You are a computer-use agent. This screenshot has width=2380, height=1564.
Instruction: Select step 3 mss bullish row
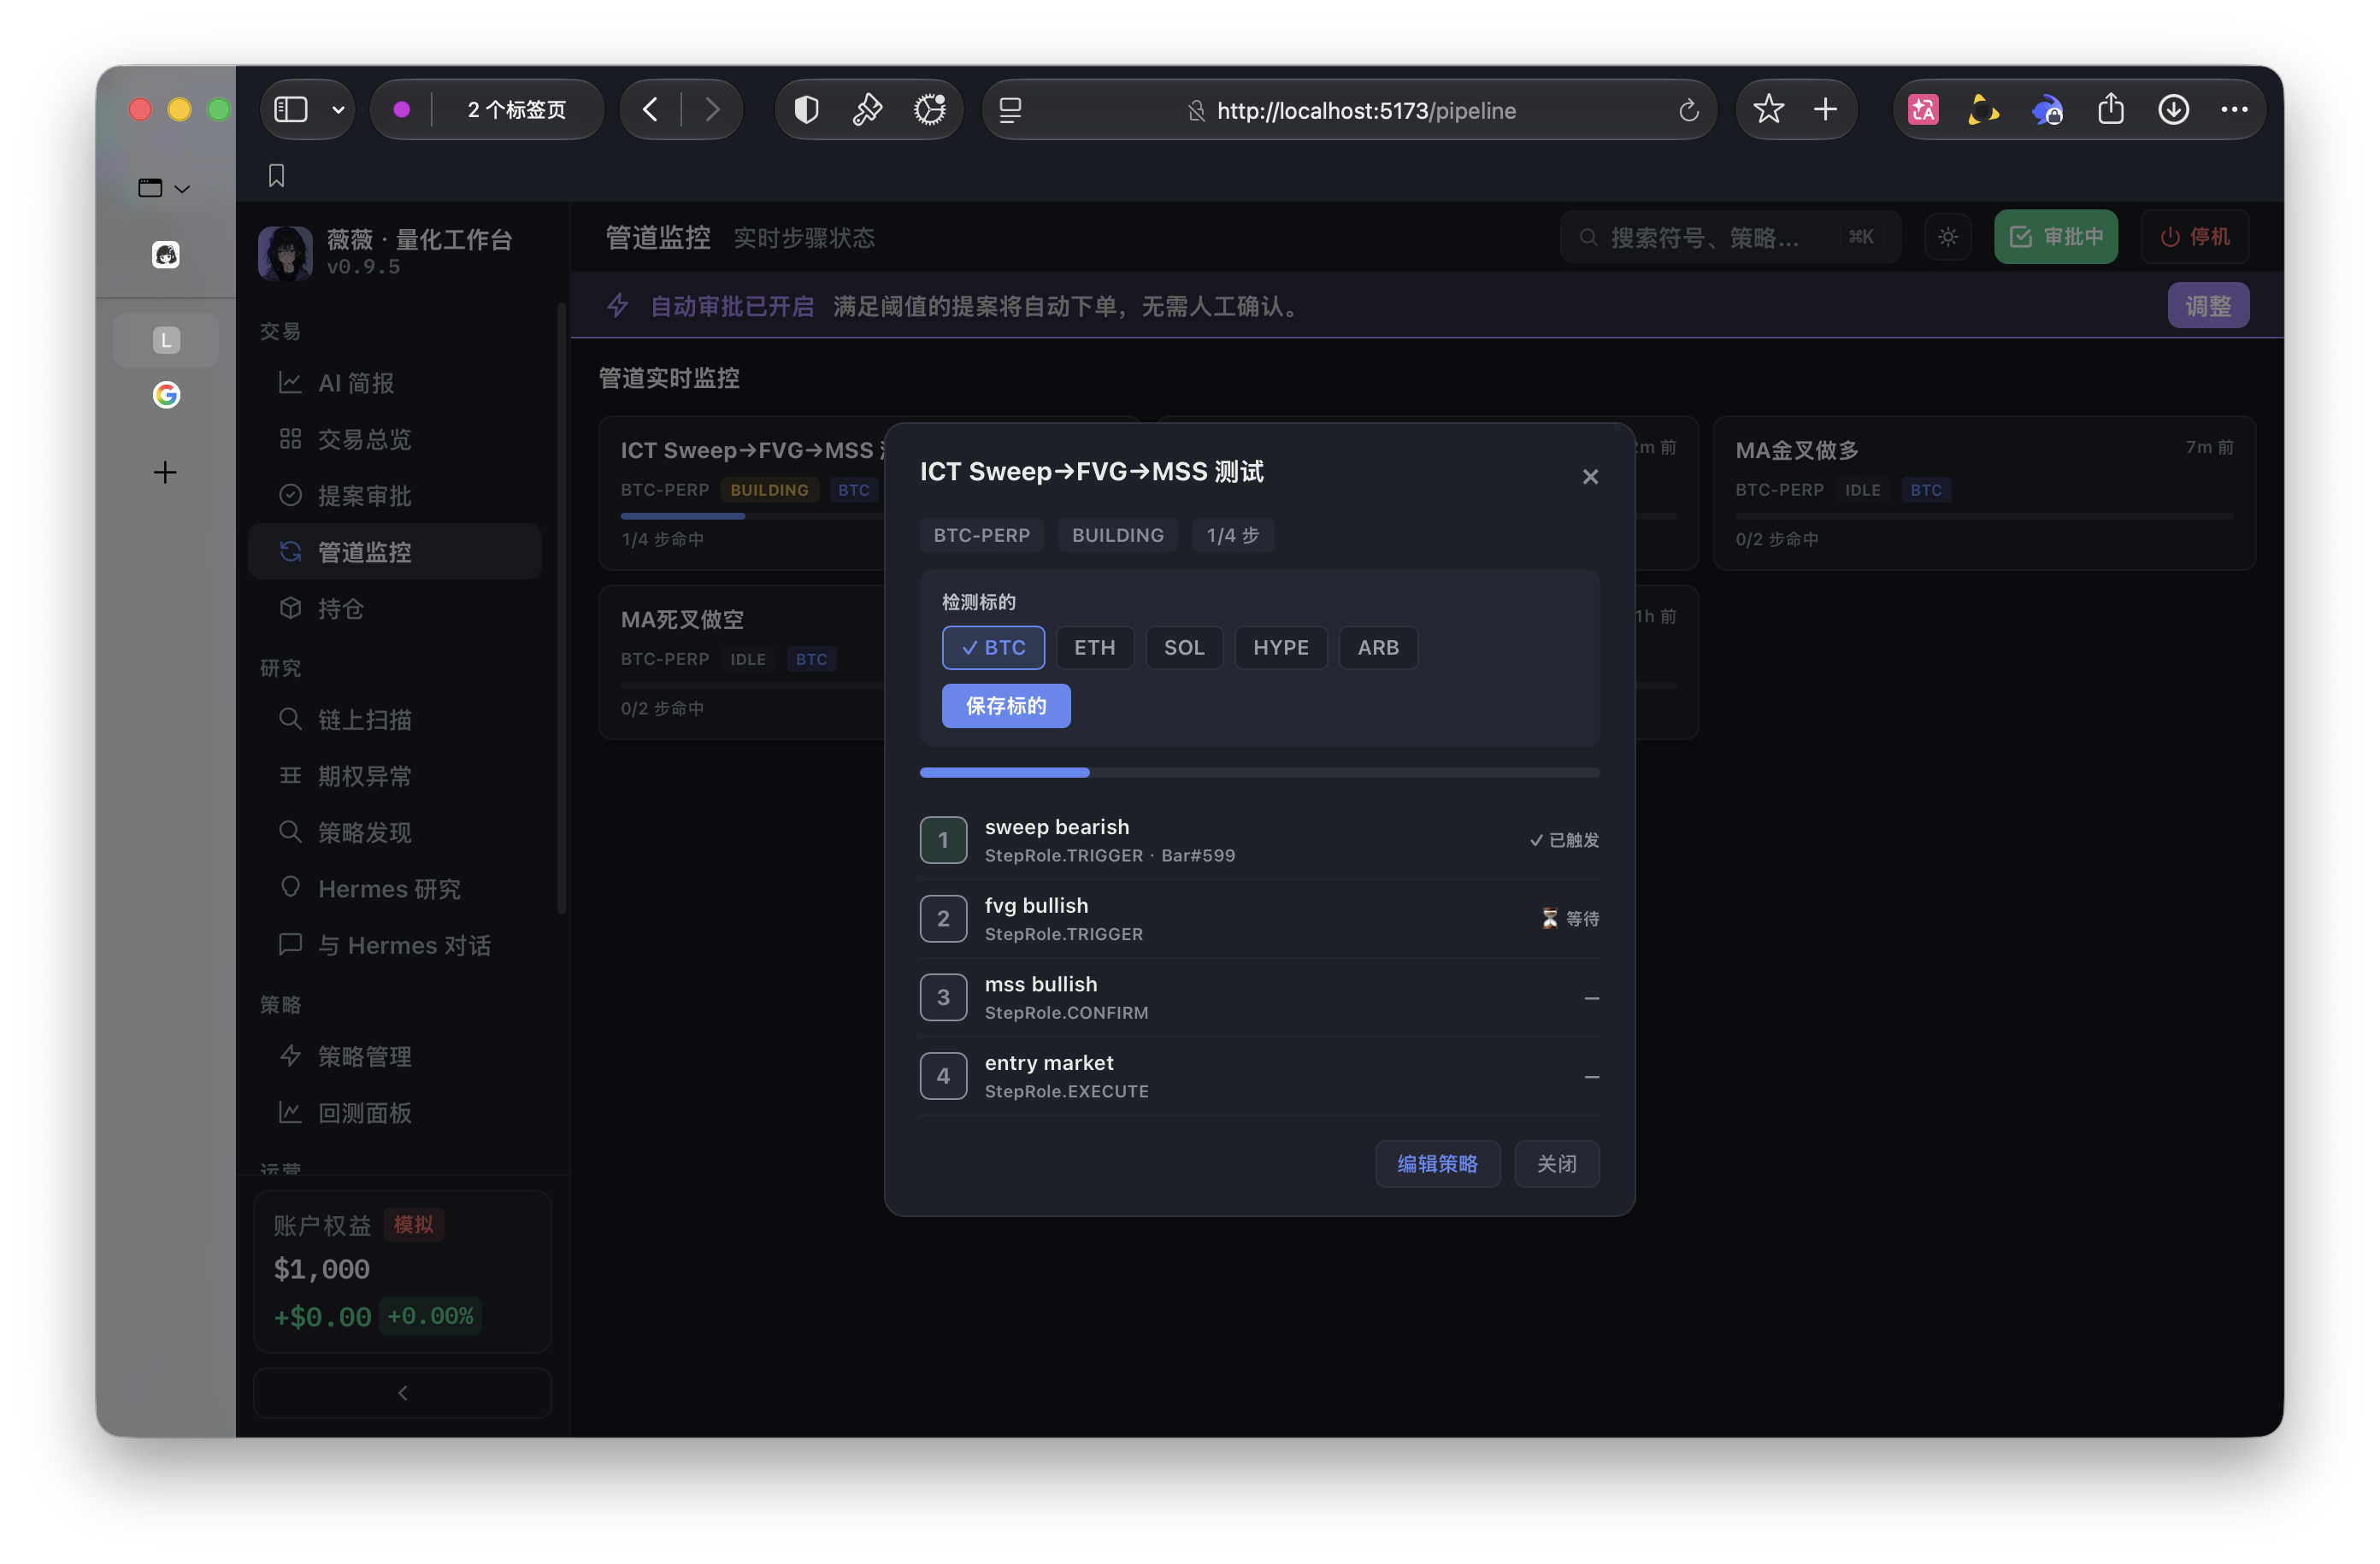1259,997
